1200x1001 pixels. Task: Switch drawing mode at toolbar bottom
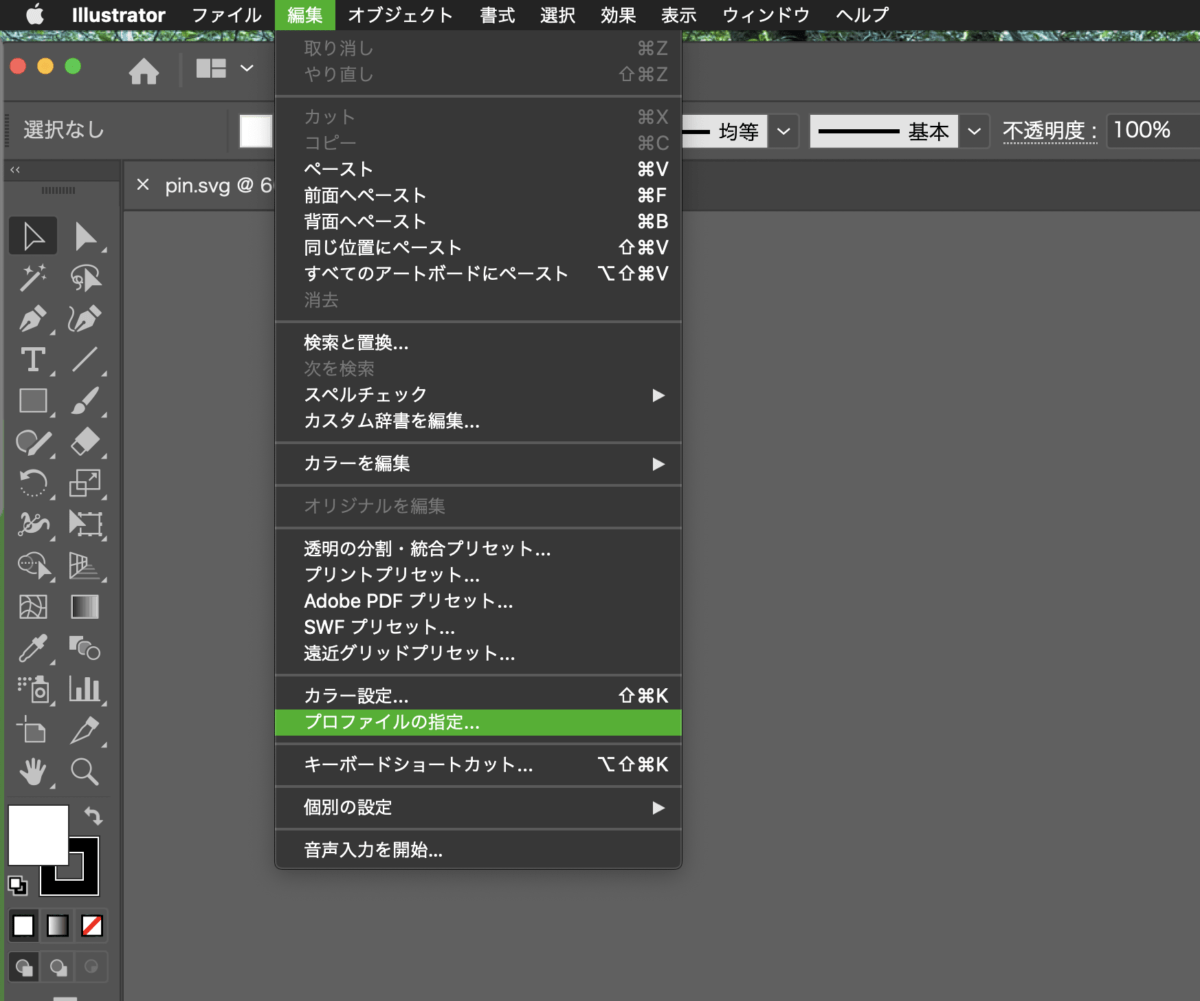coord(22,967)
